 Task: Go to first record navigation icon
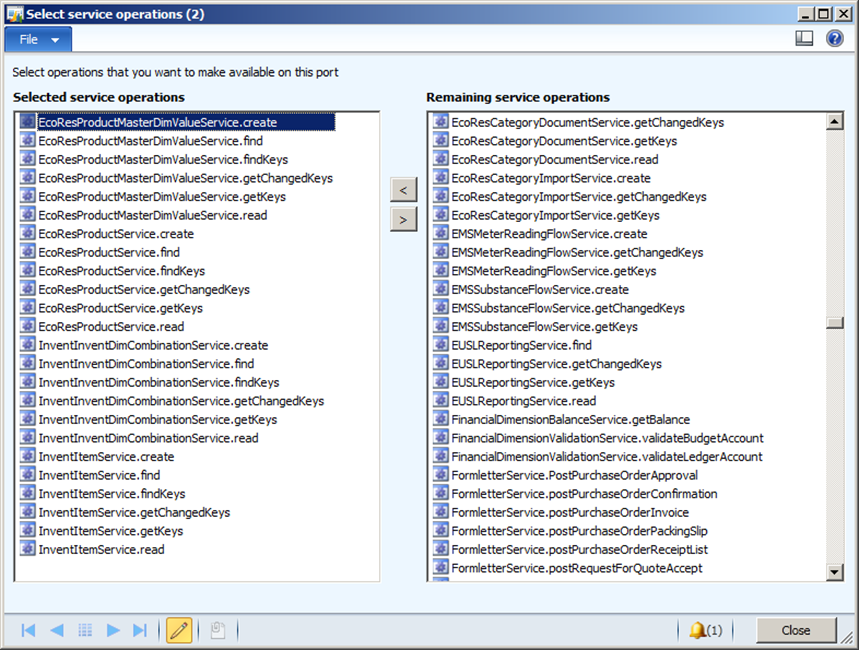tap(28, 630)
